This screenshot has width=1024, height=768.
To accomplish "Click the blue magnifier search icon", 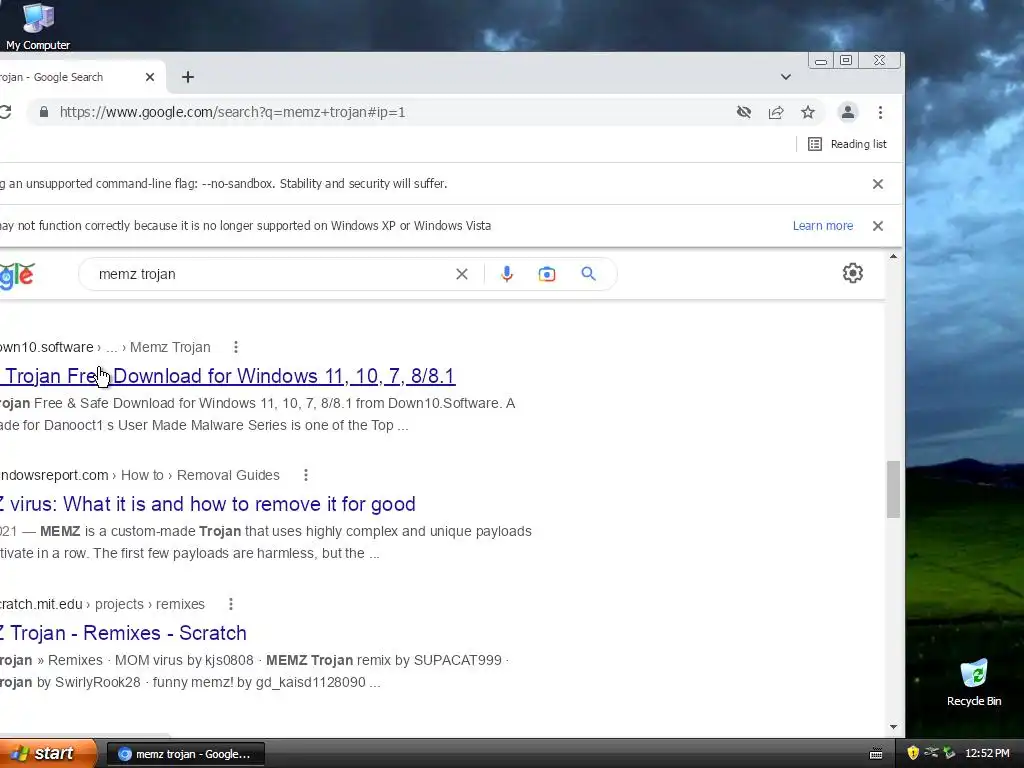I will (x=588, y=274).
